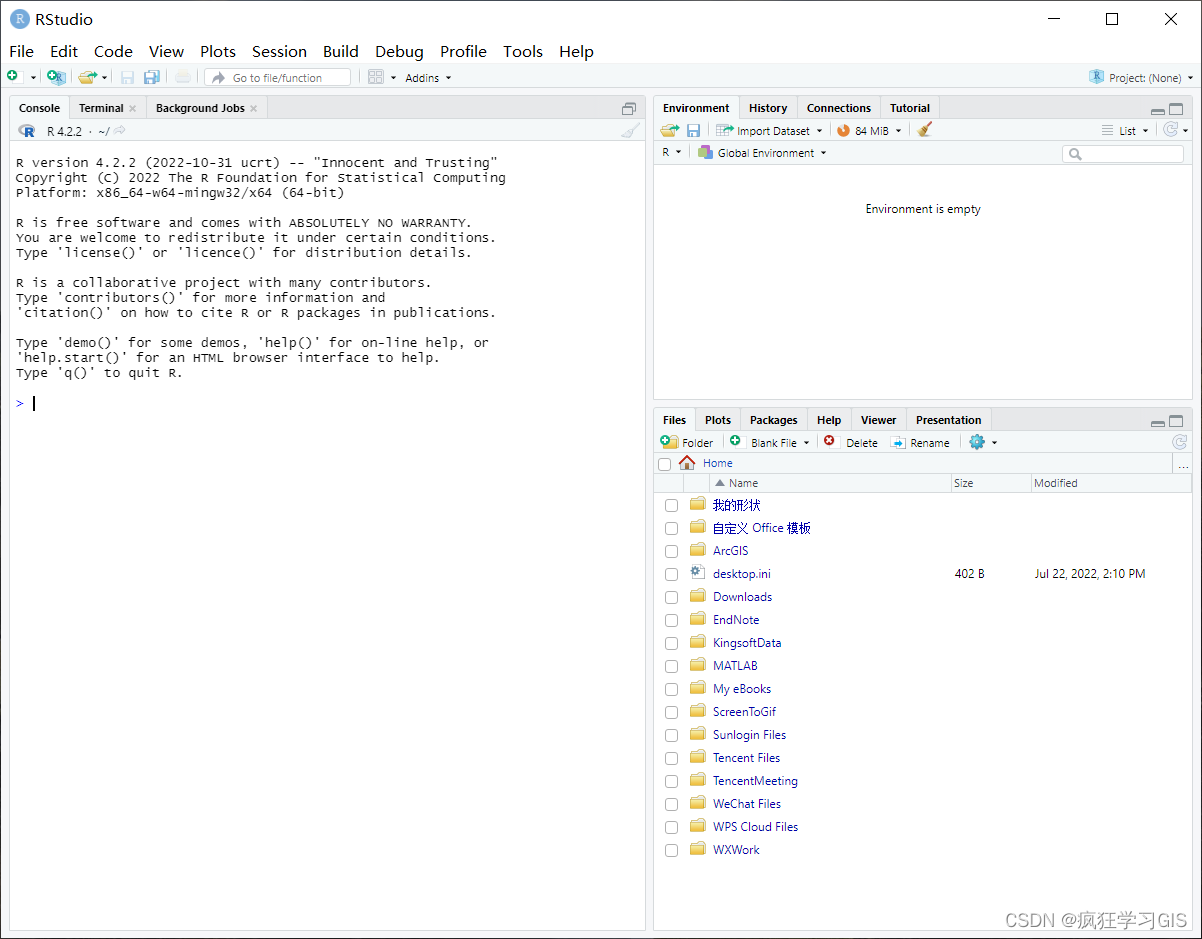Open the Import Dataset dropdown
Viewport: 1202px width, 939px height.
coord(770,131)
